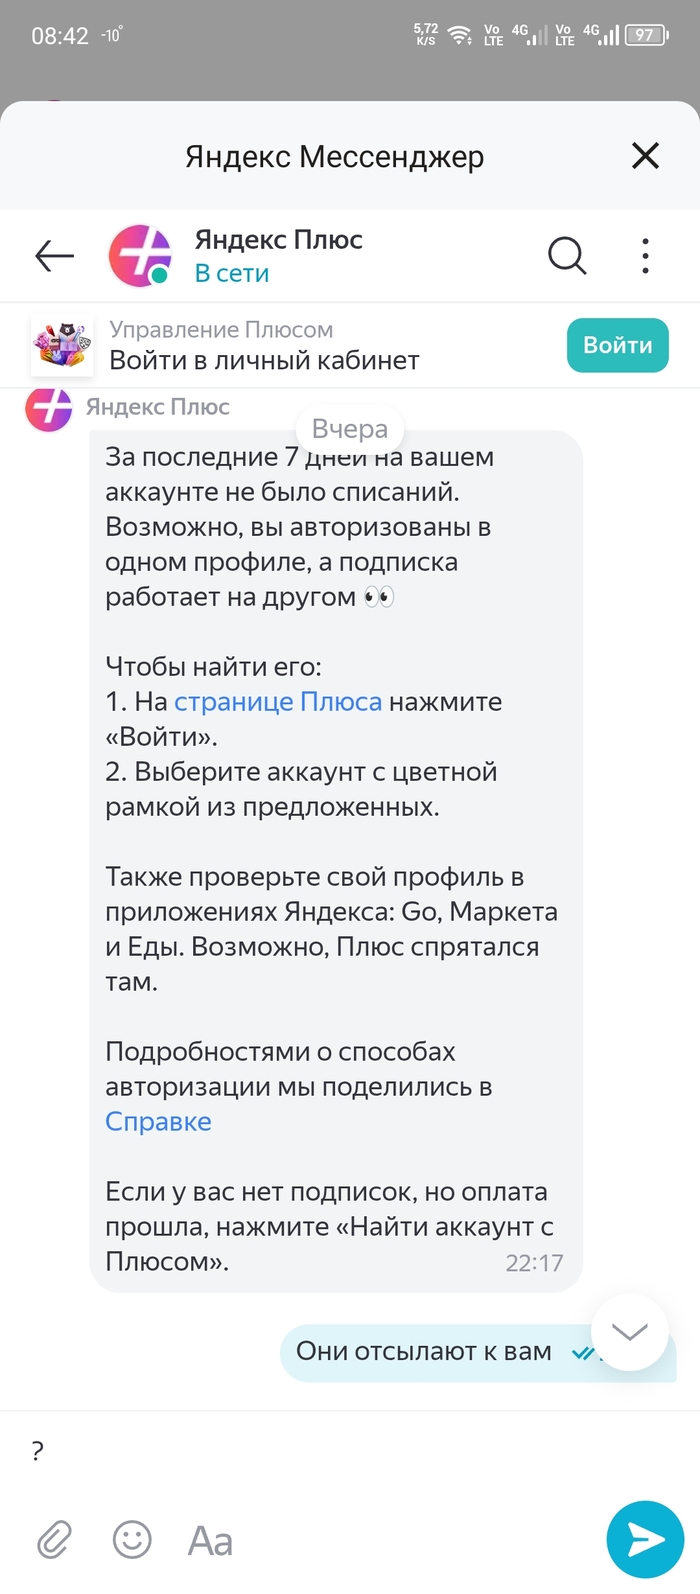Open search in the Яндекс Плюс chat
The image size is (700, 1594).
coord(566,256)
